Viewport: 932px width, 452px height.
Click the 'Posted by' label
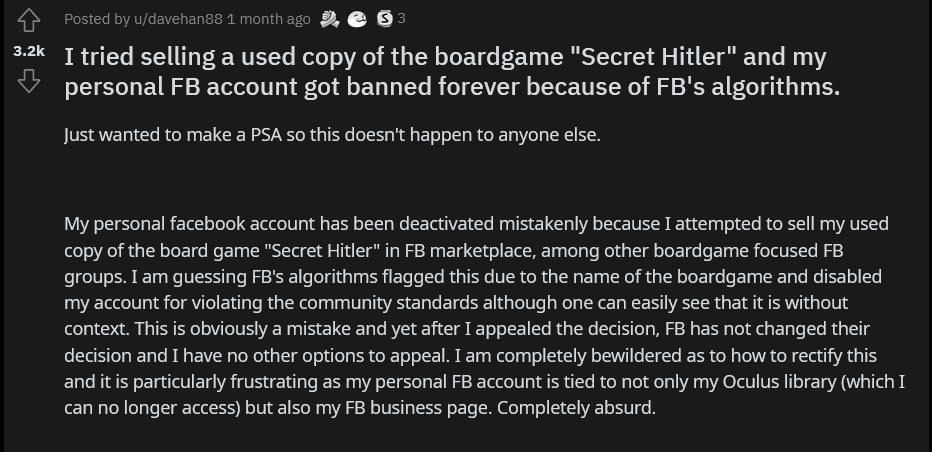point(97,19)
